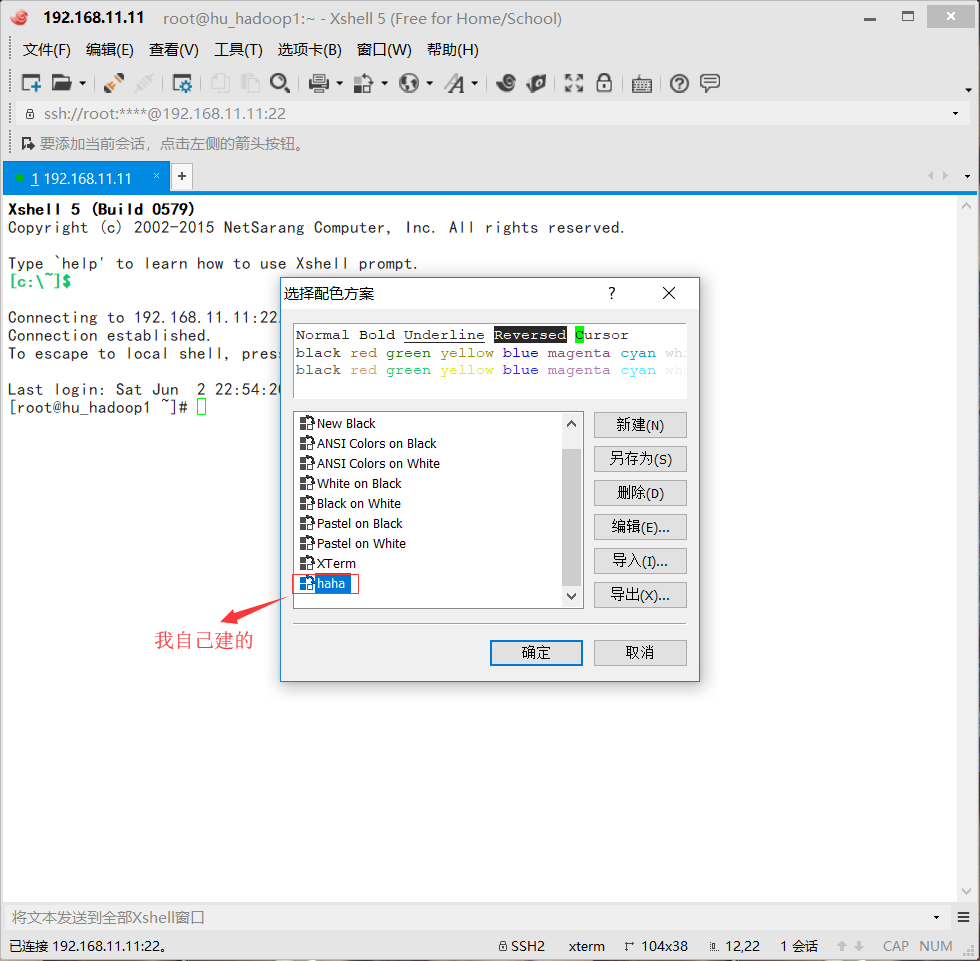Click the Help question mark icon
This screenshot has height=961, width=980.
click(x=679, y=83)
